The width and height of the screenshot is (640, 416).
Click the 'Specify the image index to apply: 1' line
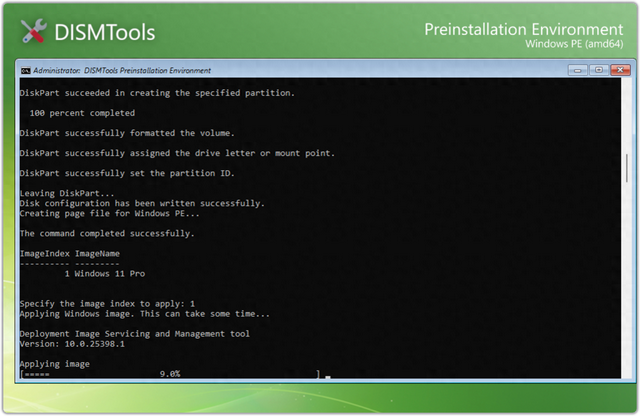pyautogui.click(x=107, y=304)
